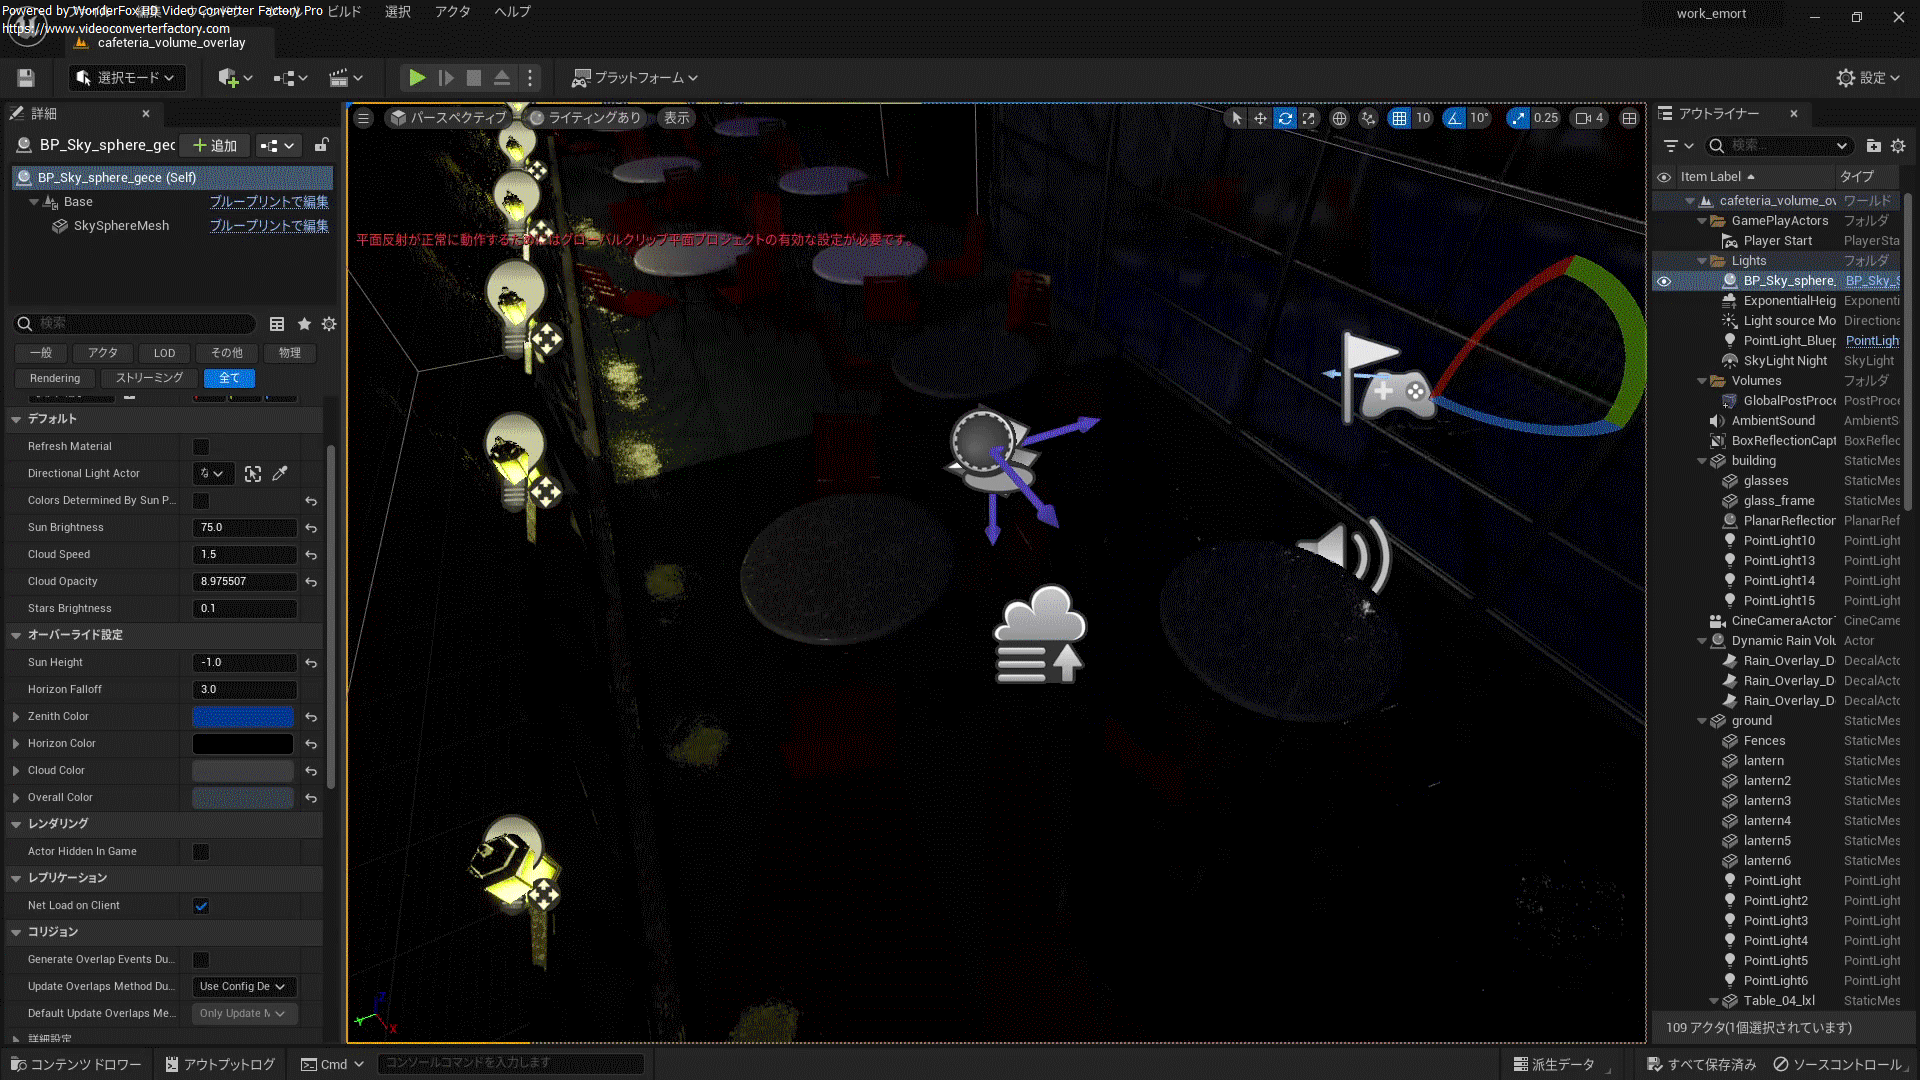Click the add folder icon in Outliner
Image resolution: width=1920 pixels, height=1080 pixels.
pos(1873,145)
